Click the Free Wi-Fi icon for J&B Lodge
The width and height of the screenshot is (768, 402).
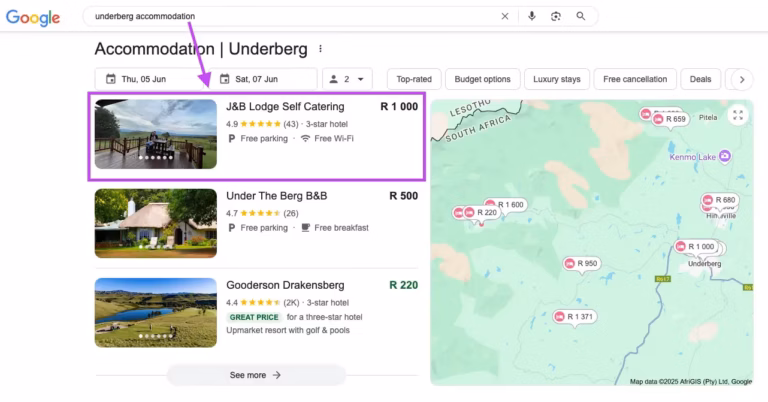pyautogui.click(x=305, y=139)
